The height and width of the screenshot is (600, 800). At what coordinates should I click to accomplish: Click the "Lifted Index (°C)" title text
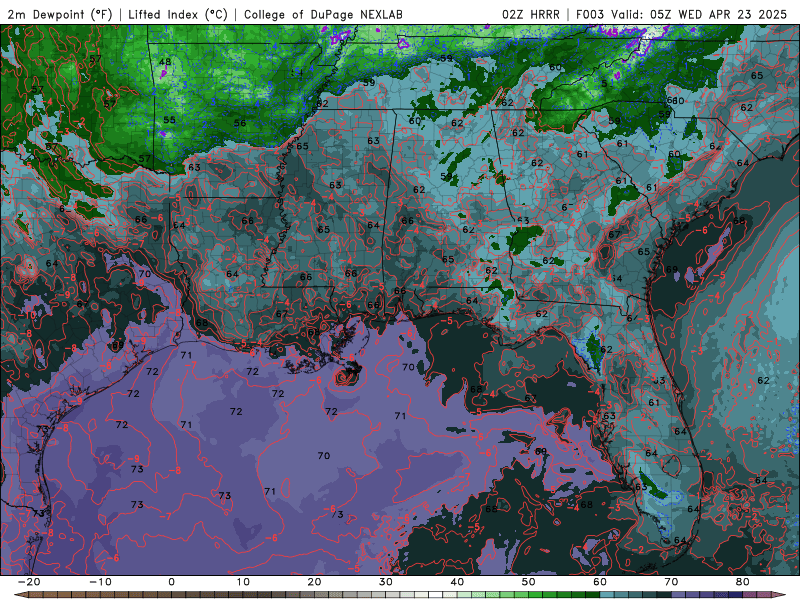178,14
